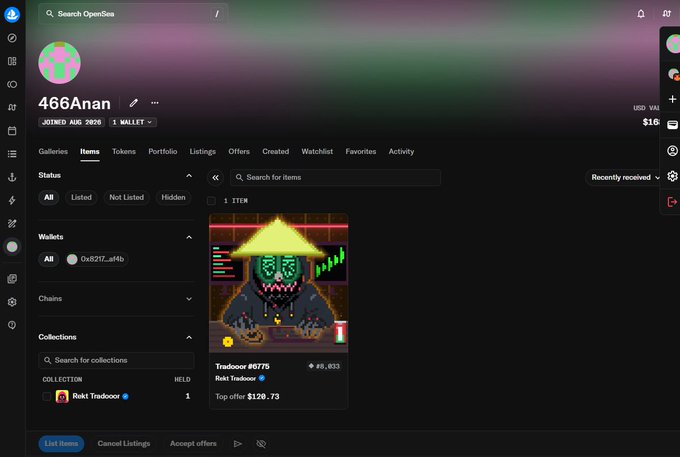Image resolution: width=680 pixels, height=457 pixels.
Task: Click the swap icon in top right corner
Action: [x=667, y=14]
